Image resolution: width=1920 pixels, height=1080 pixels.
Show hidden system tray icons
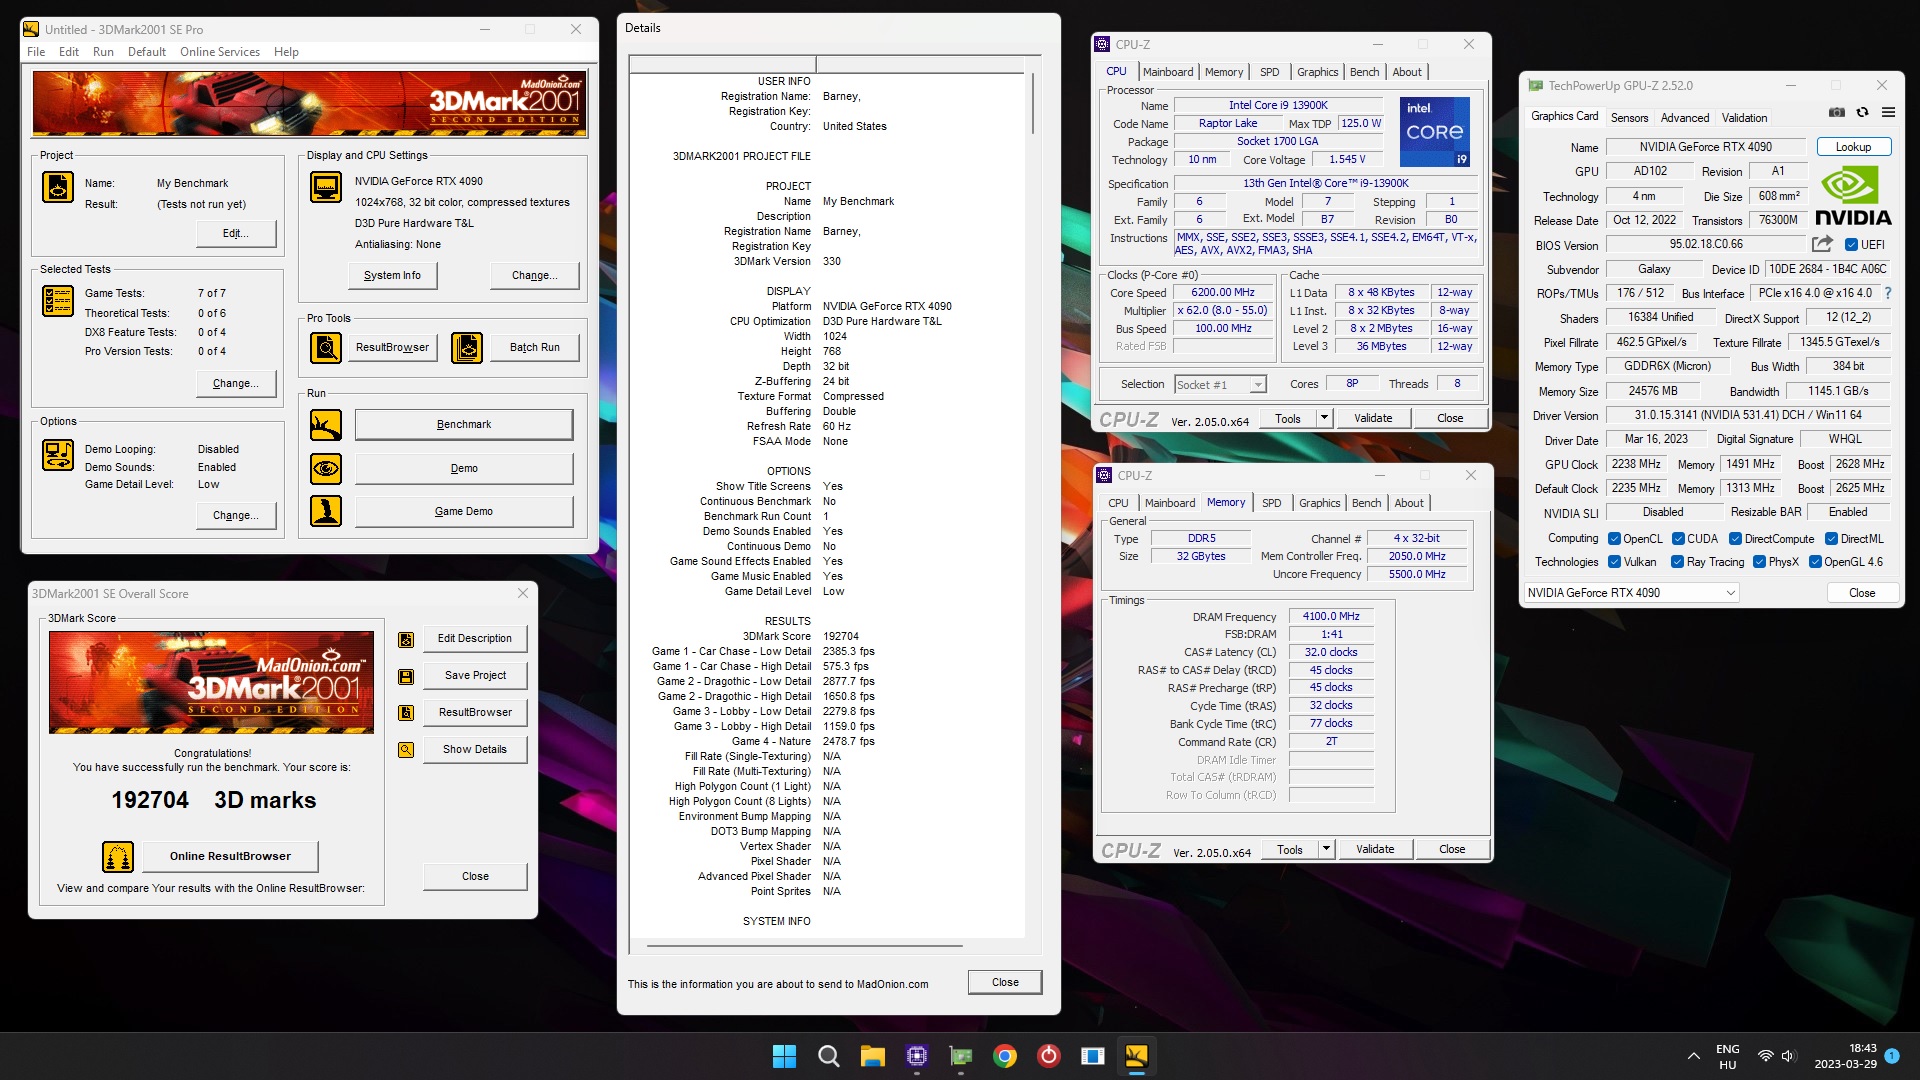[1693, 1056]
